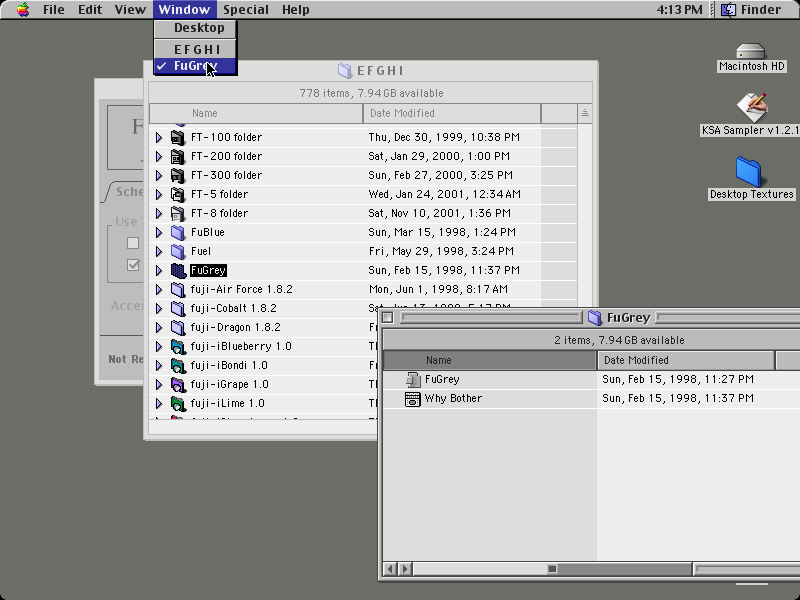Screen dimensions: 800x600
Task: Expand the fuji-Dragon 1.8.2 disclosure triangle
Action: (159, 328)
